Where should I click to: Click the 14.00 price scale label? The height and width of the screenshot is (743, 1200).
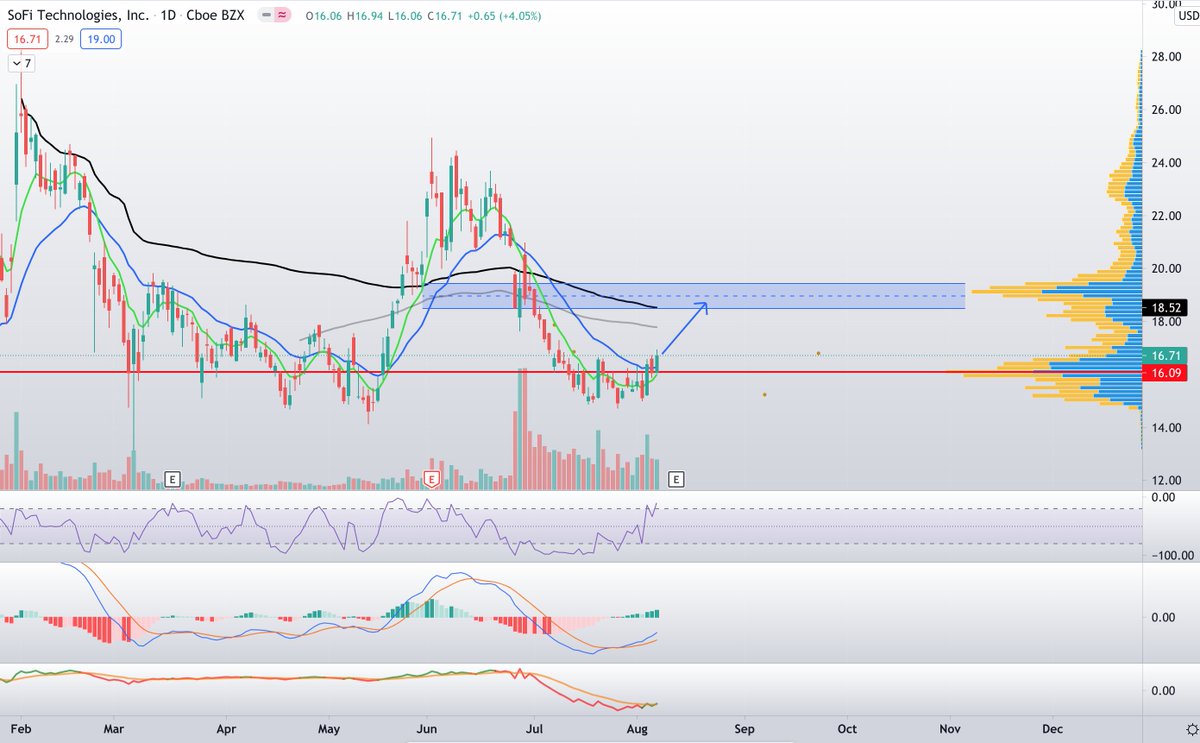(1166, 428)
